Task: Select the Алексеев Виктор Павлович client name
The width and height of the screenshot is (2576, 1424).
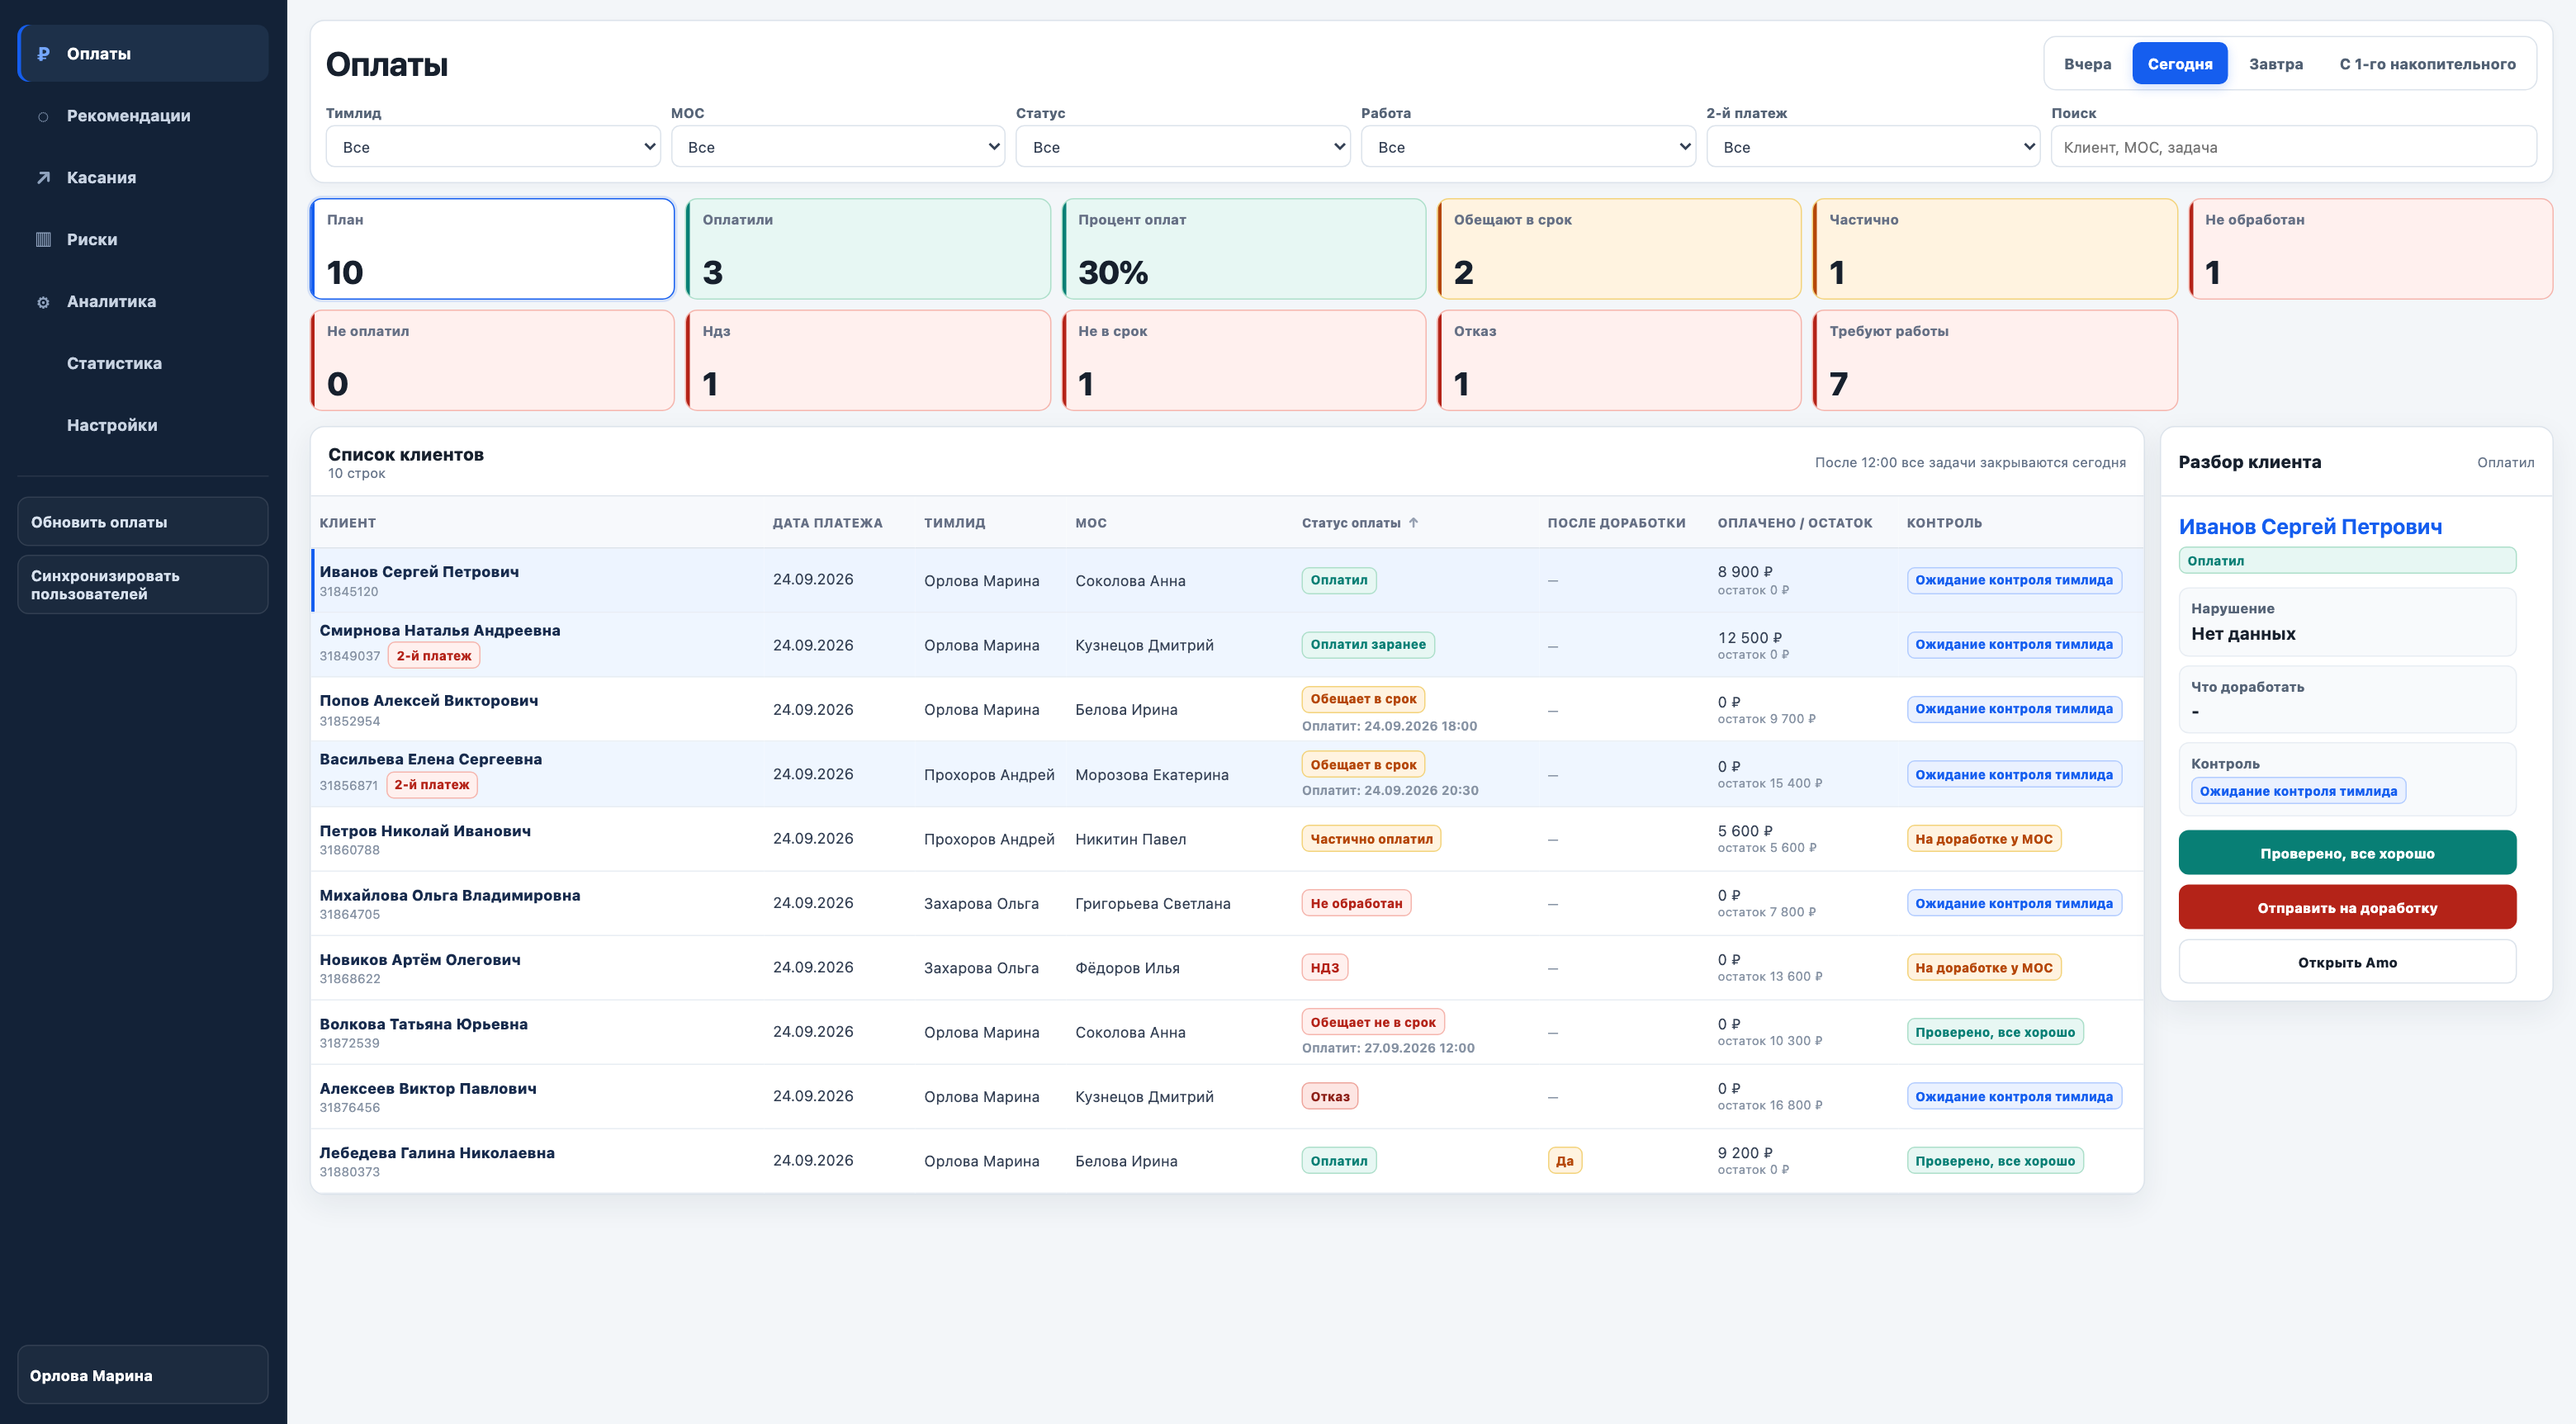Action: [428, 1089]
